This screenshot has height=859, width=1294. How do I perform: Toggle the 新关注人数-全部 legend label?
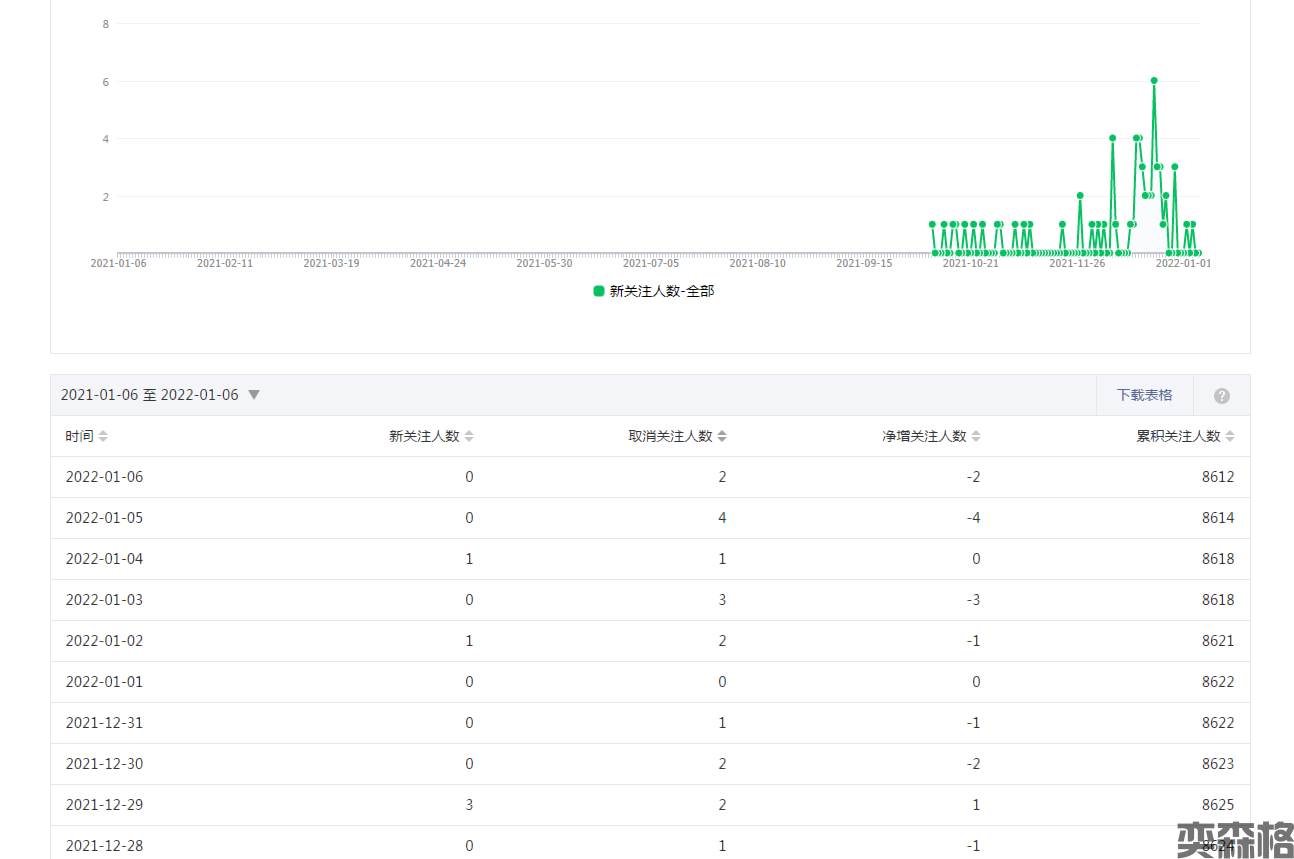pyautogui.click(x=662, y=291)
